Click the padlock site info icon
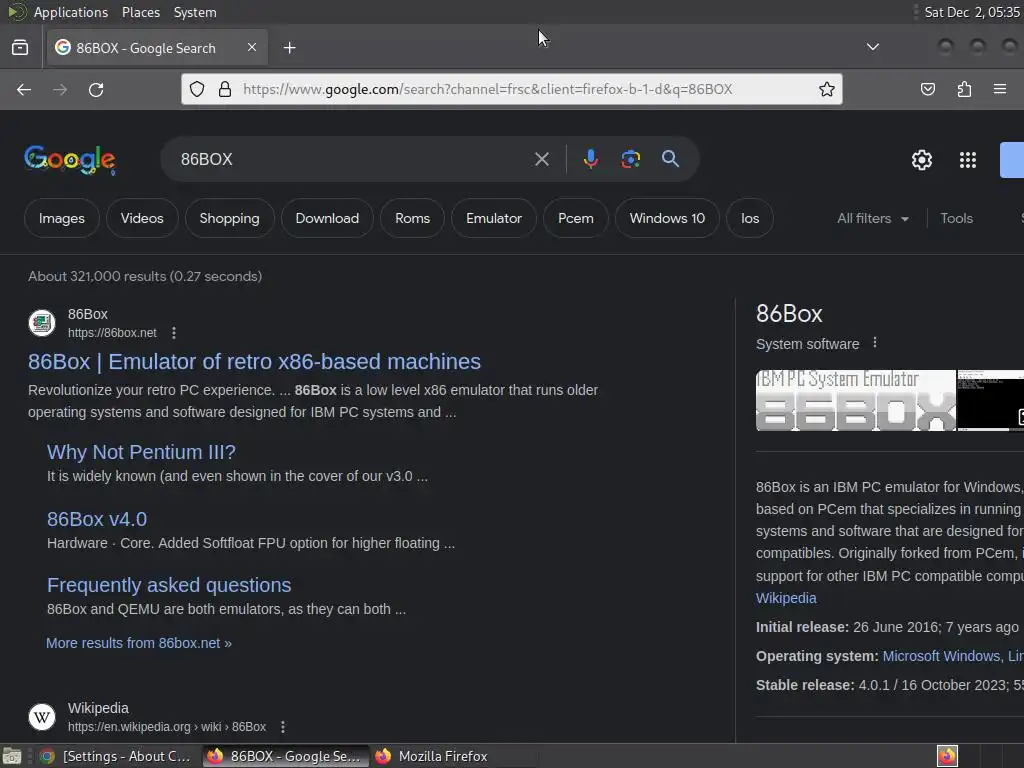1024x768 pixels. click(x=225, y=89)
